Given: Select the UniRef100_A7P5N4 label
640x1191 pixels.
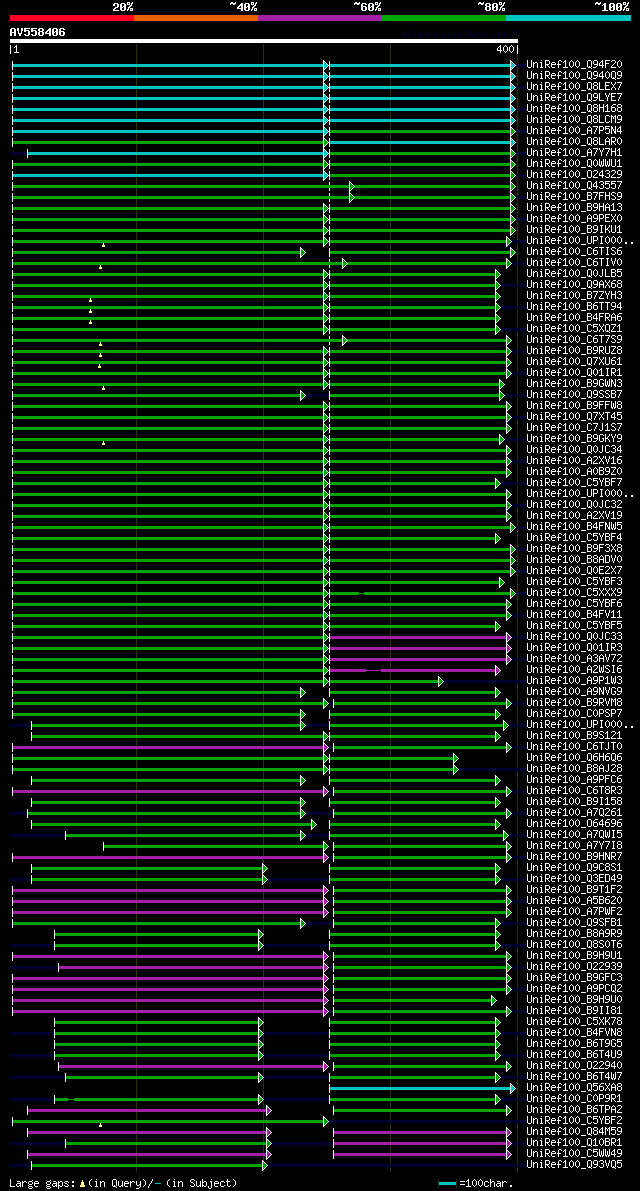Looking at the screenshot, I should [574, 131].
